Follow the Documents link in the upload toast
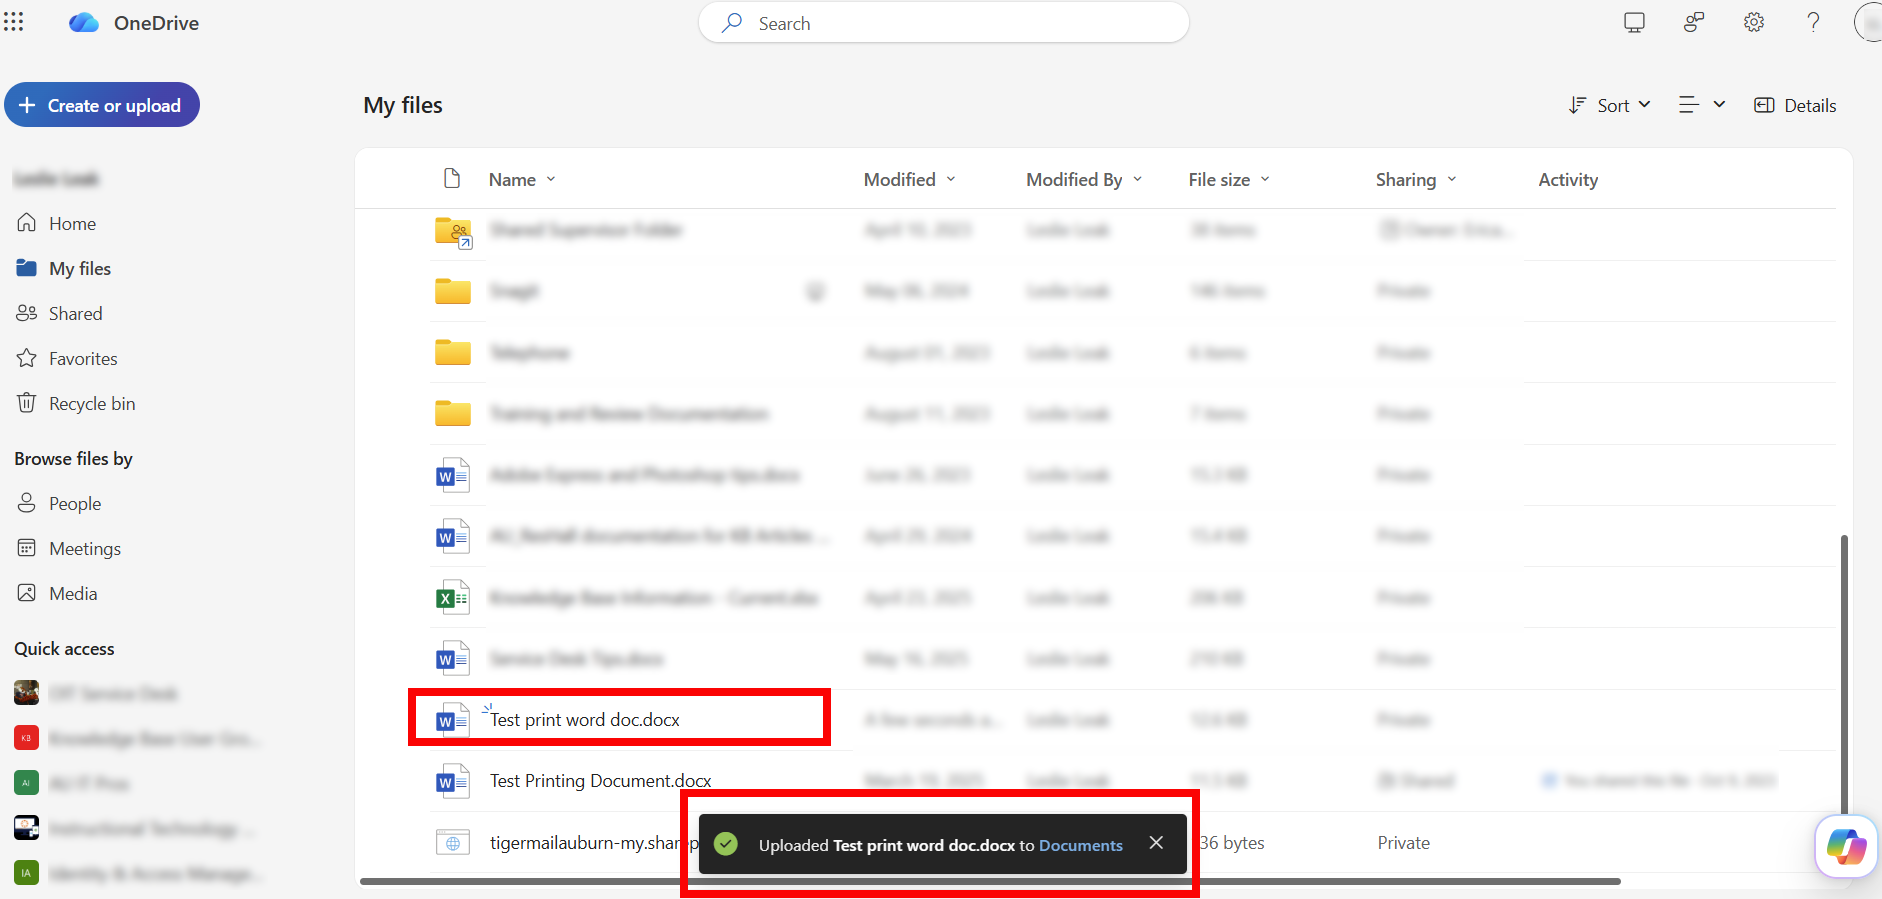The image size is (1882, 899). tap(1081, 845)
